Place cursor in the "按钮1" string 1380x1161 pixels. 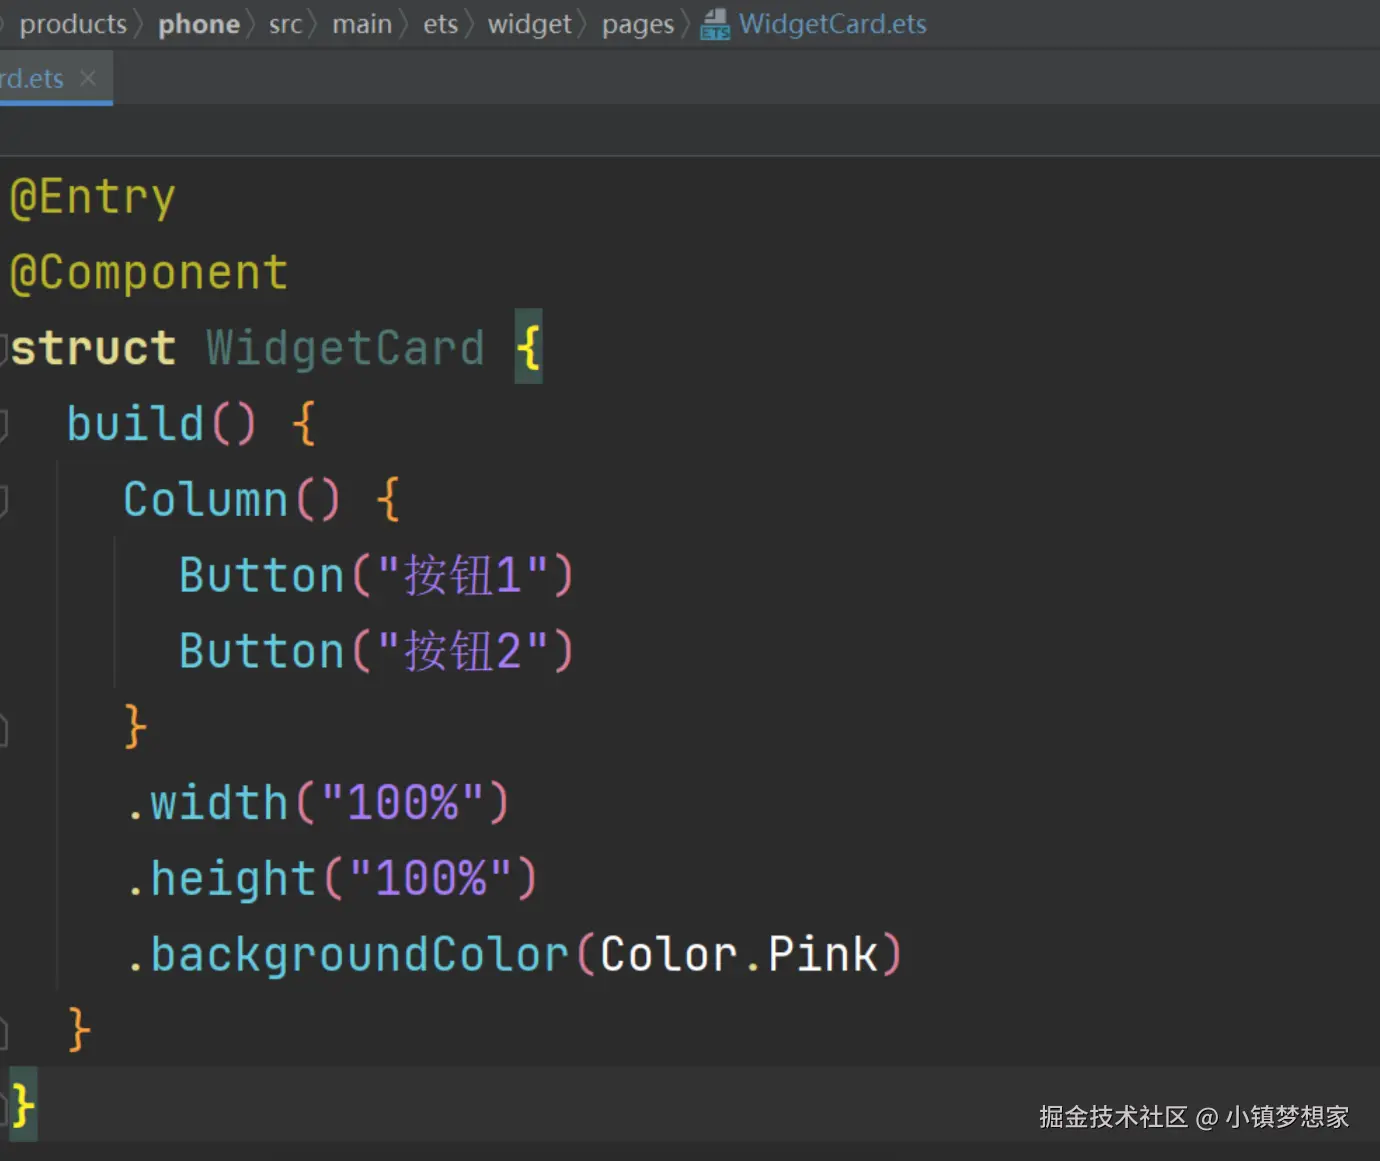point(462,576)
